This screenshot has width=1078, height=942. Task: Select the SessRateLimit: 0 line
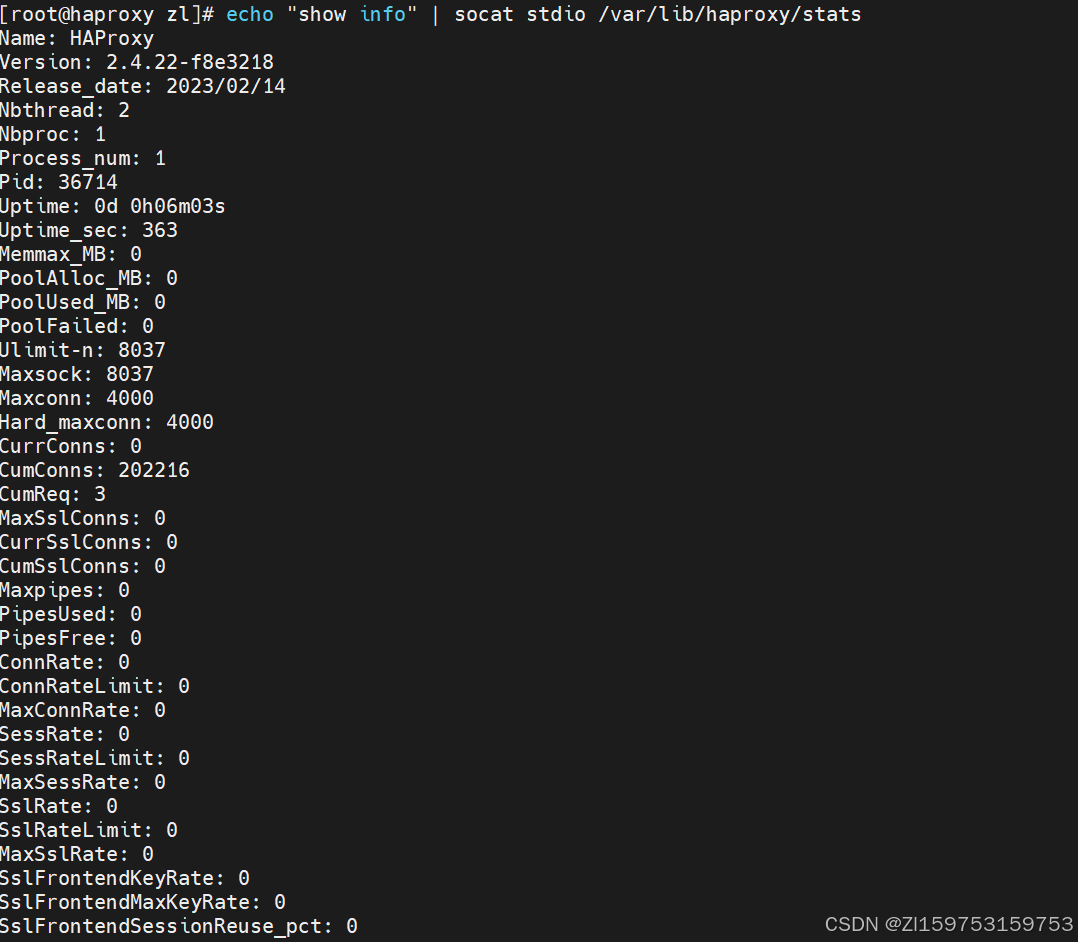coord(94,758)
